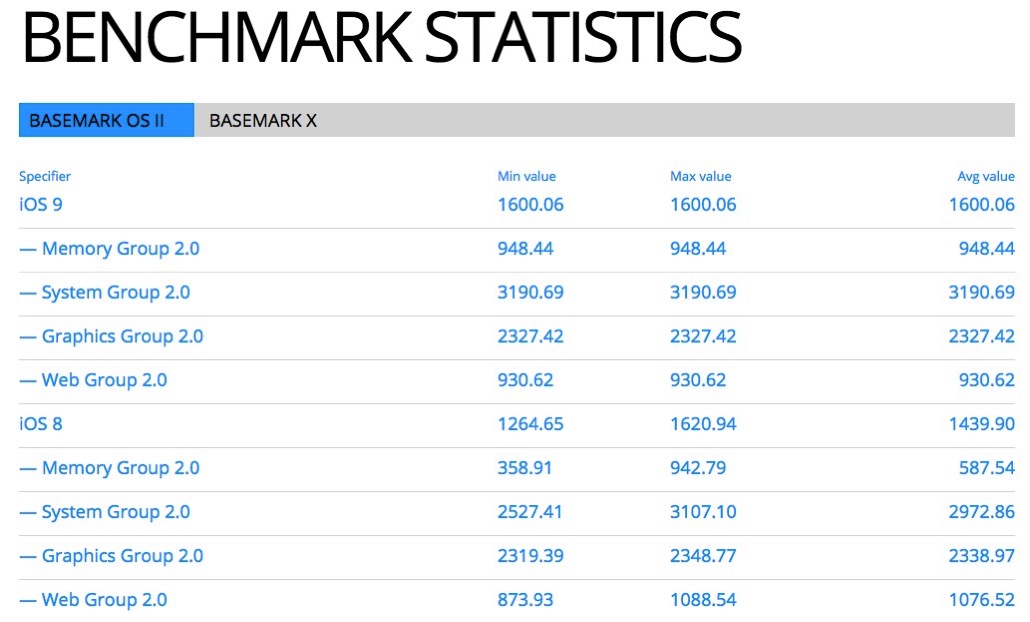Open the iOS 8 specifier link
This screenshot has height=622, width=1030.
tap(41, 424)
